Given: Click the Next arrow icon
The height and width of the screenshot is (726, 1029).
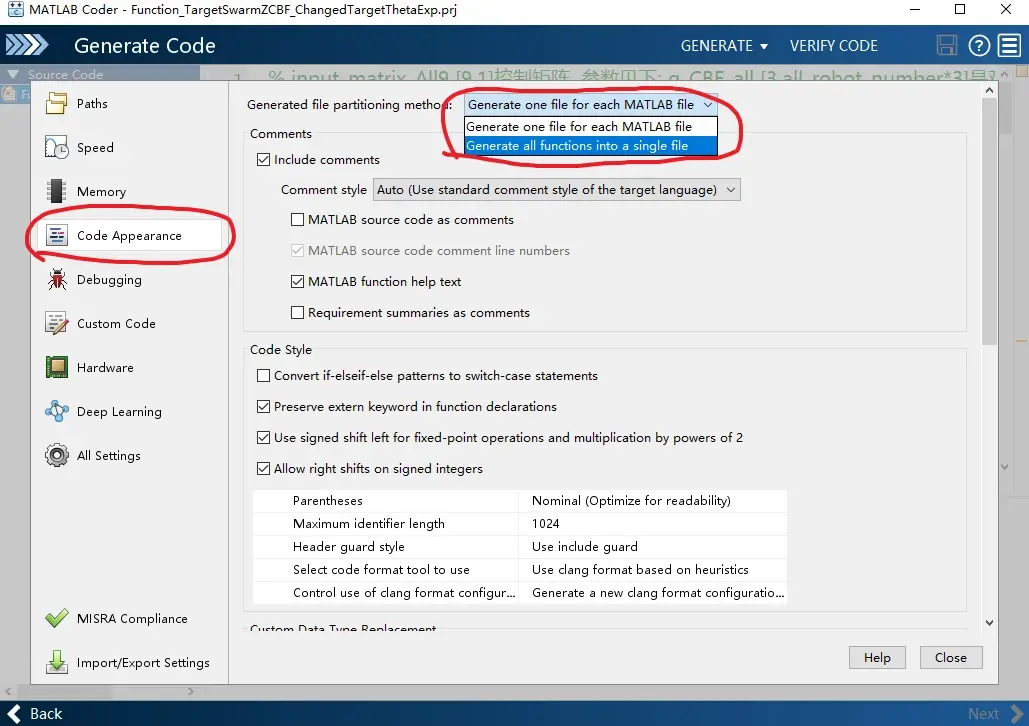Looking at the screenshot, I should [1017, 714].
